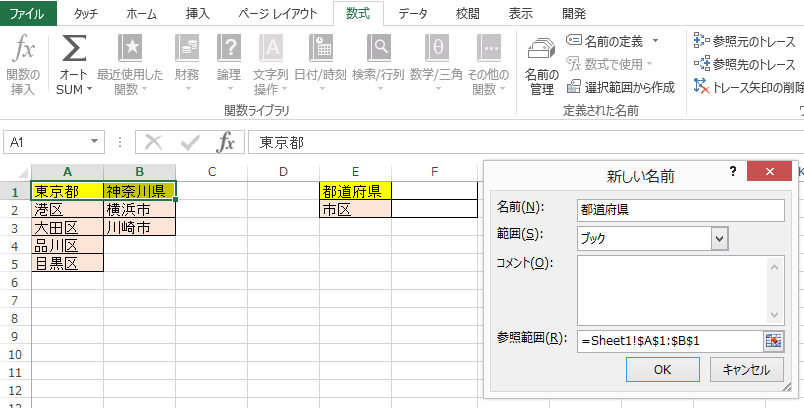Select cell containing 川崎市
This screenshot has width=804, height=408.
pyautogui.click(x=139, y=227)
